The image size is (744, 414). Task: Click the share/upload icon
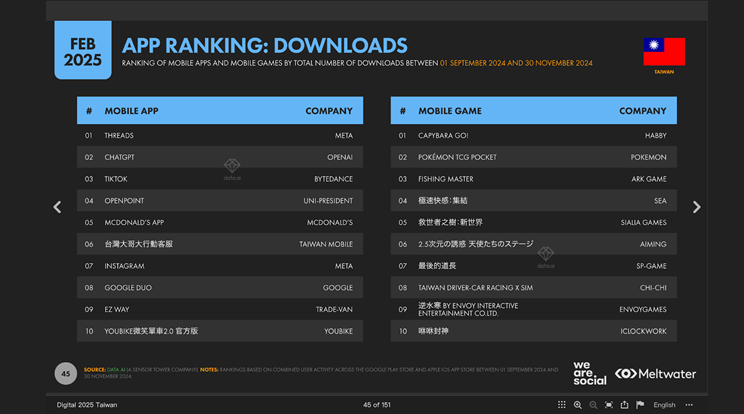pyautogui.click(x=625, y=405)
